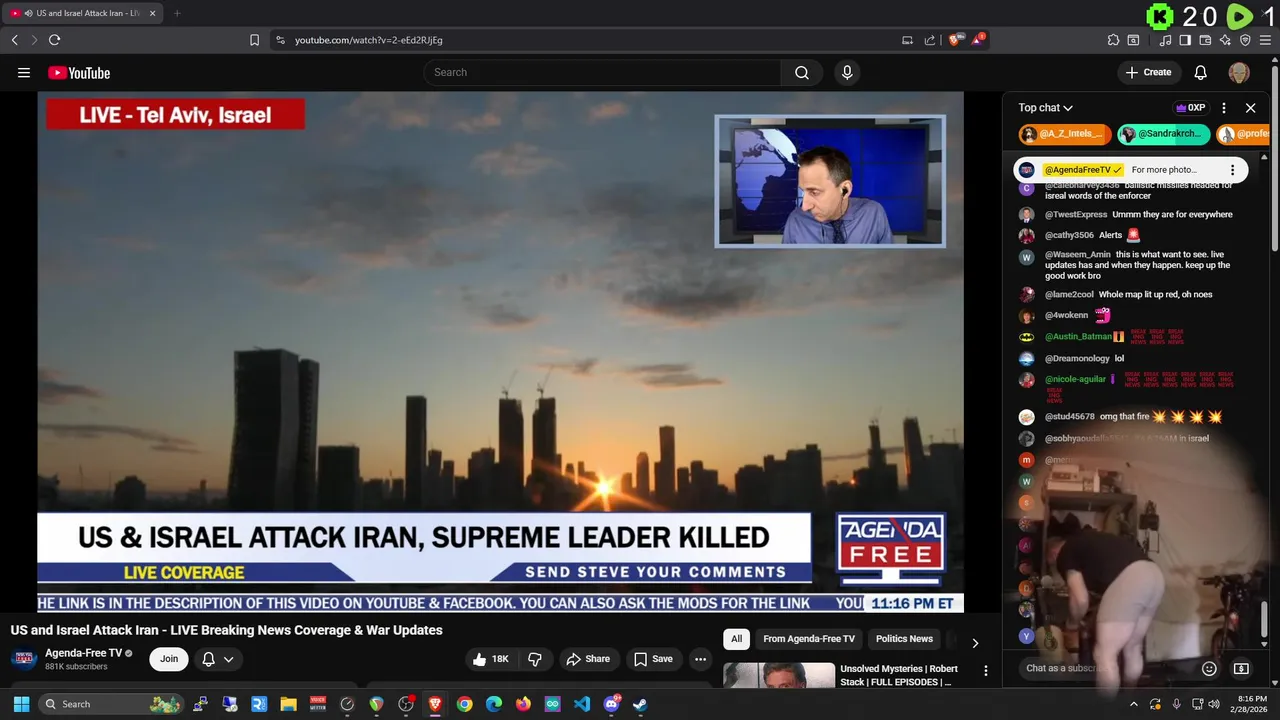Click the Unsolved Mysteries video title
The width and height of the screenshot is (1280, 720).
coord(899,675)
